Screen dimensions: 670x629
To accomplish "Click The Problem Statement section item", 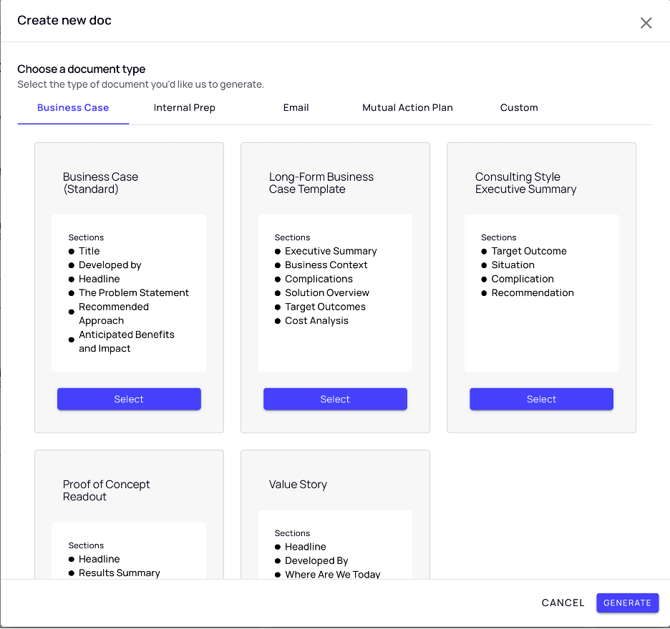I will coord(134,293).
